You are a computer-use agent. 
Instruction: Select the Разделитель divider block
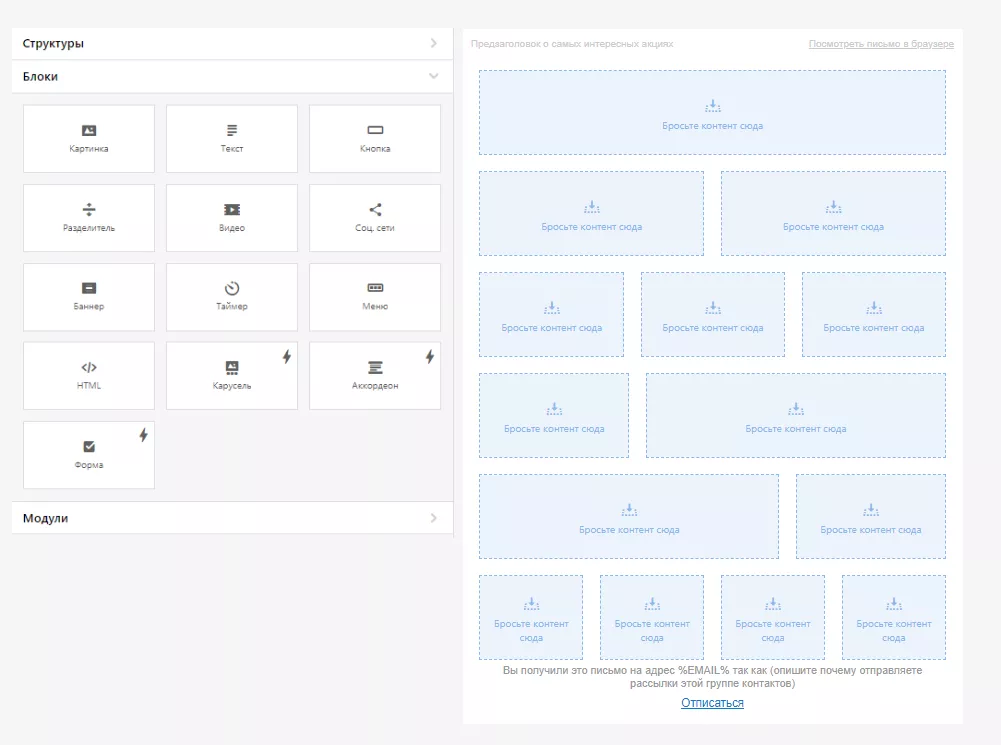(x=89, y=218)
